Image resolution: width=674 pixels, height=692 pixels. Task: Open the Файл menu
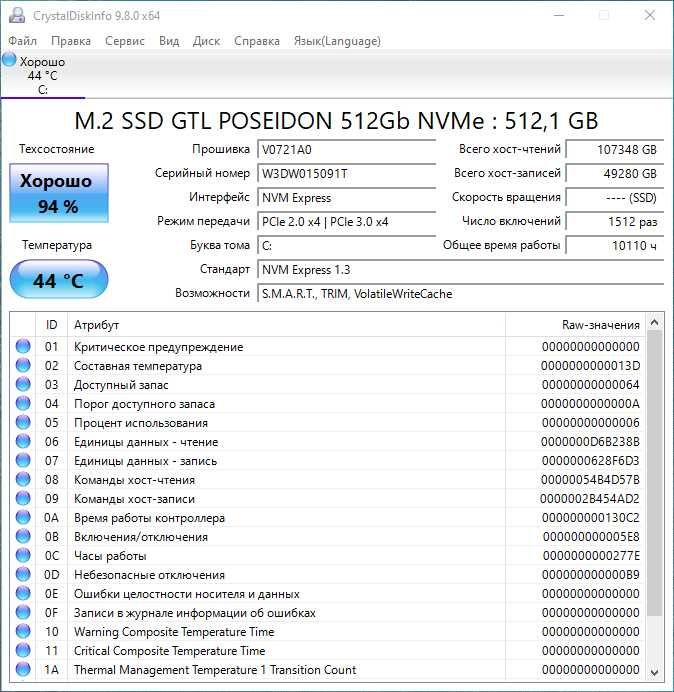pos(23,41)
